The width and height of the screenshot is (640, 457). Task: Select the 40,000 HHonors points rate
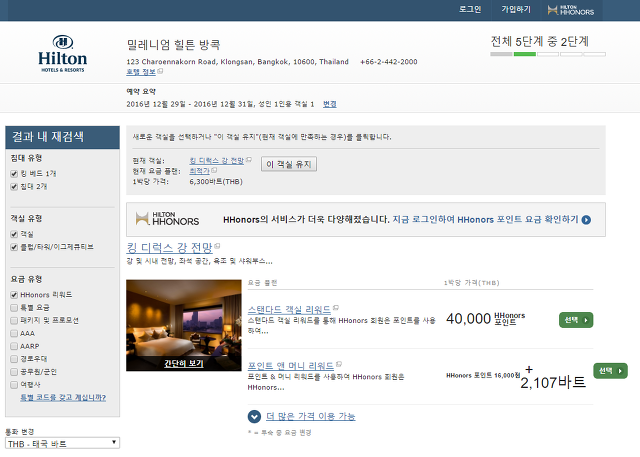tap(576, 320)
